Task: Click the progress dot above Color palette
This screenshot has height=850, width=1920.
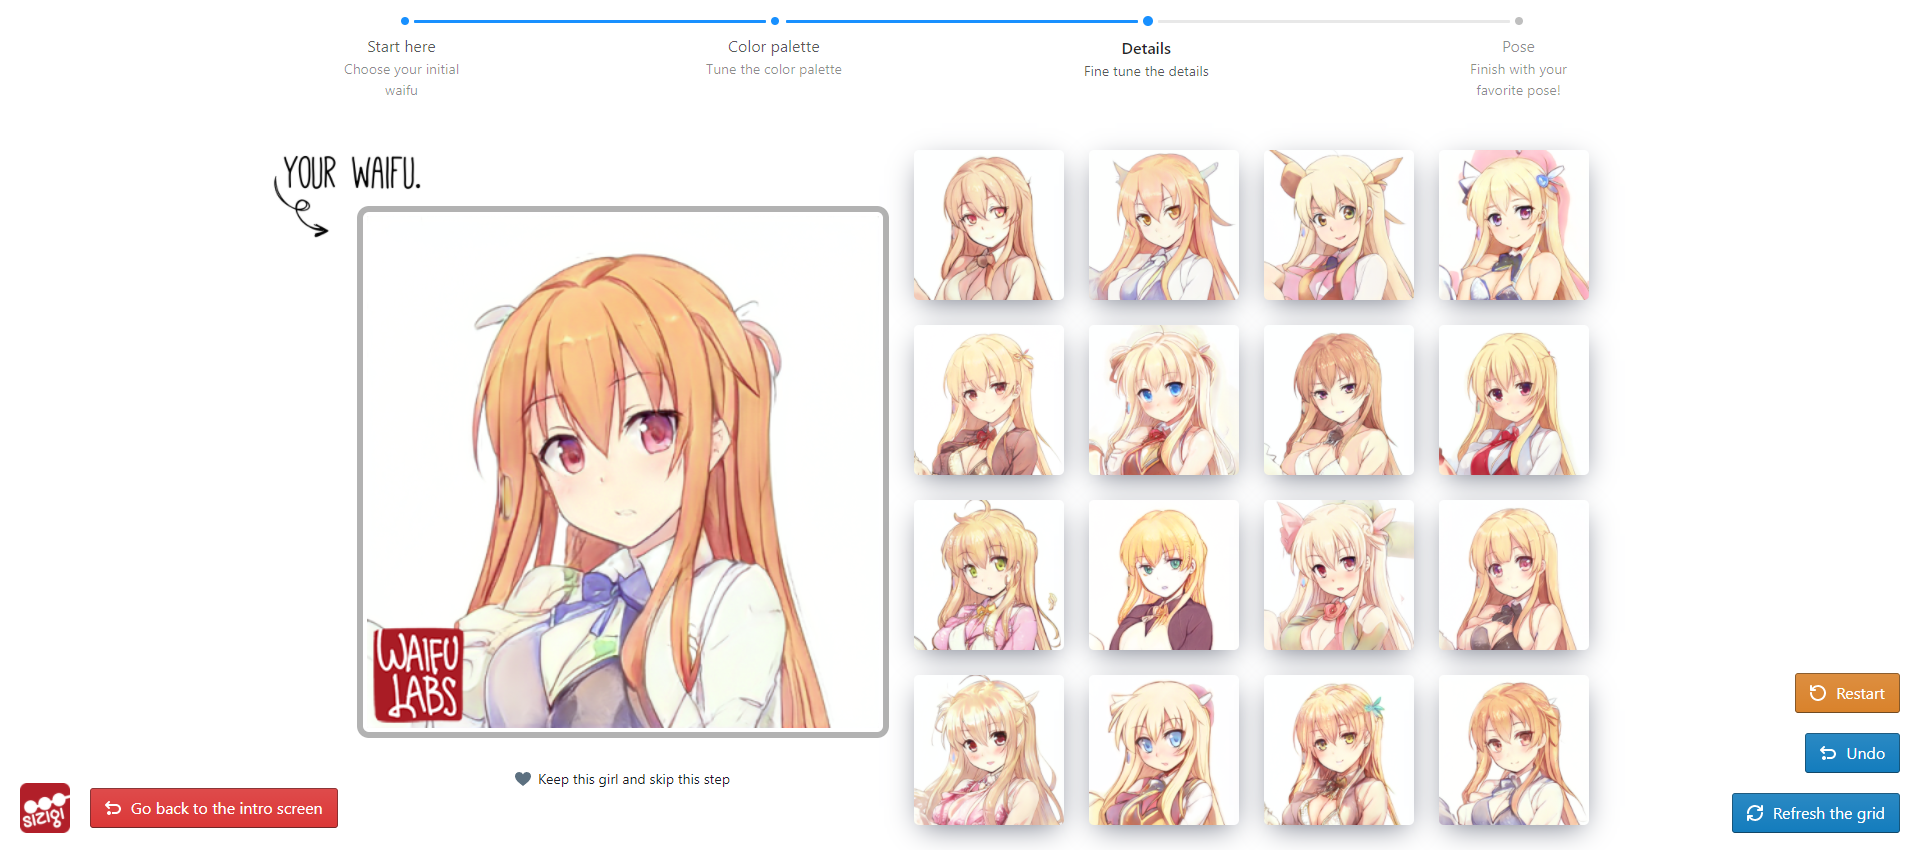Action: click(775, 21)
